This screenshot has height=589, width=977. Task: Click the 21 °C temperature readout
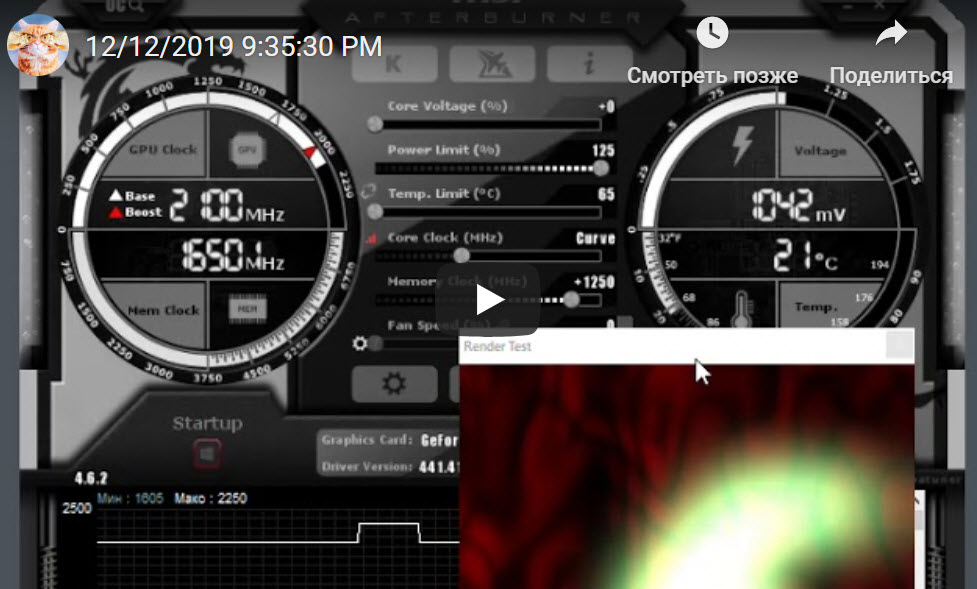tap(805, 256)
